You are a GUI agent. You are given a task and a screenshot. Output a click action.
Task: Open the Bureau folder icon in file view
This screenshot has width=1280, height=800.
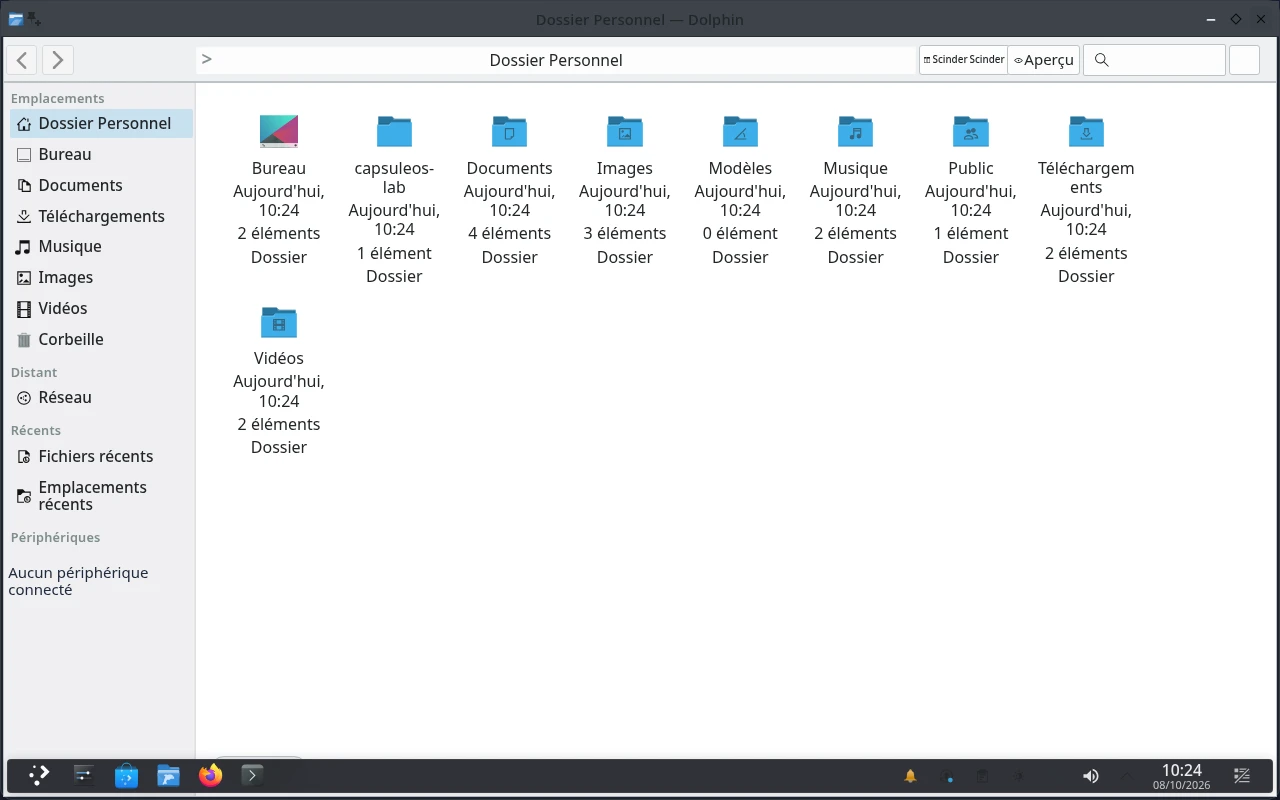(279, 131)
